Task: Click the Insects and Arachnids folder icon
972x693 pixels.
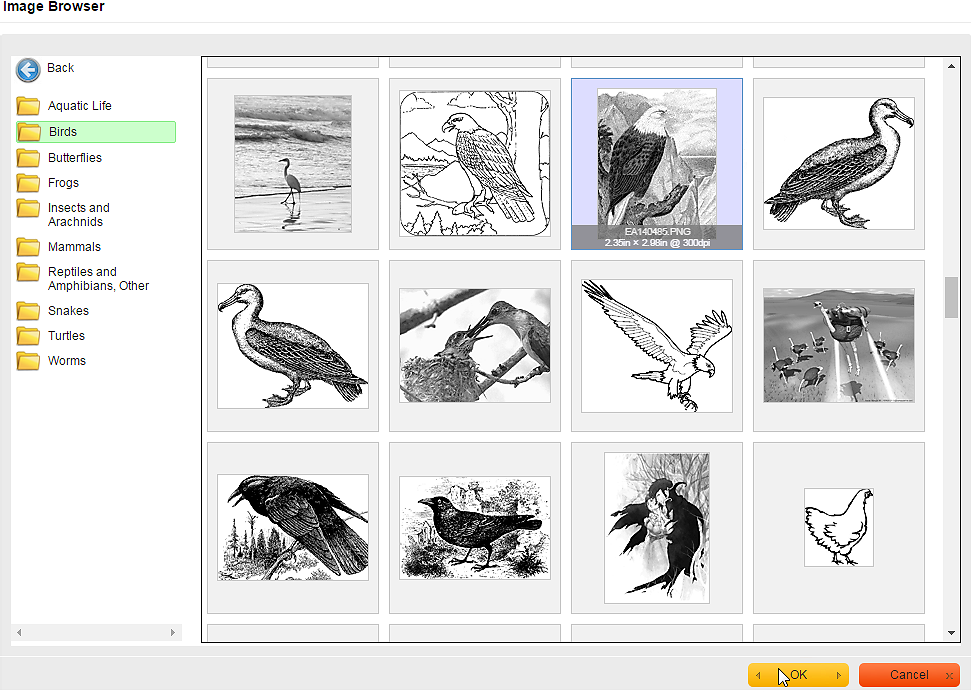Action: [x=29, y=208]
